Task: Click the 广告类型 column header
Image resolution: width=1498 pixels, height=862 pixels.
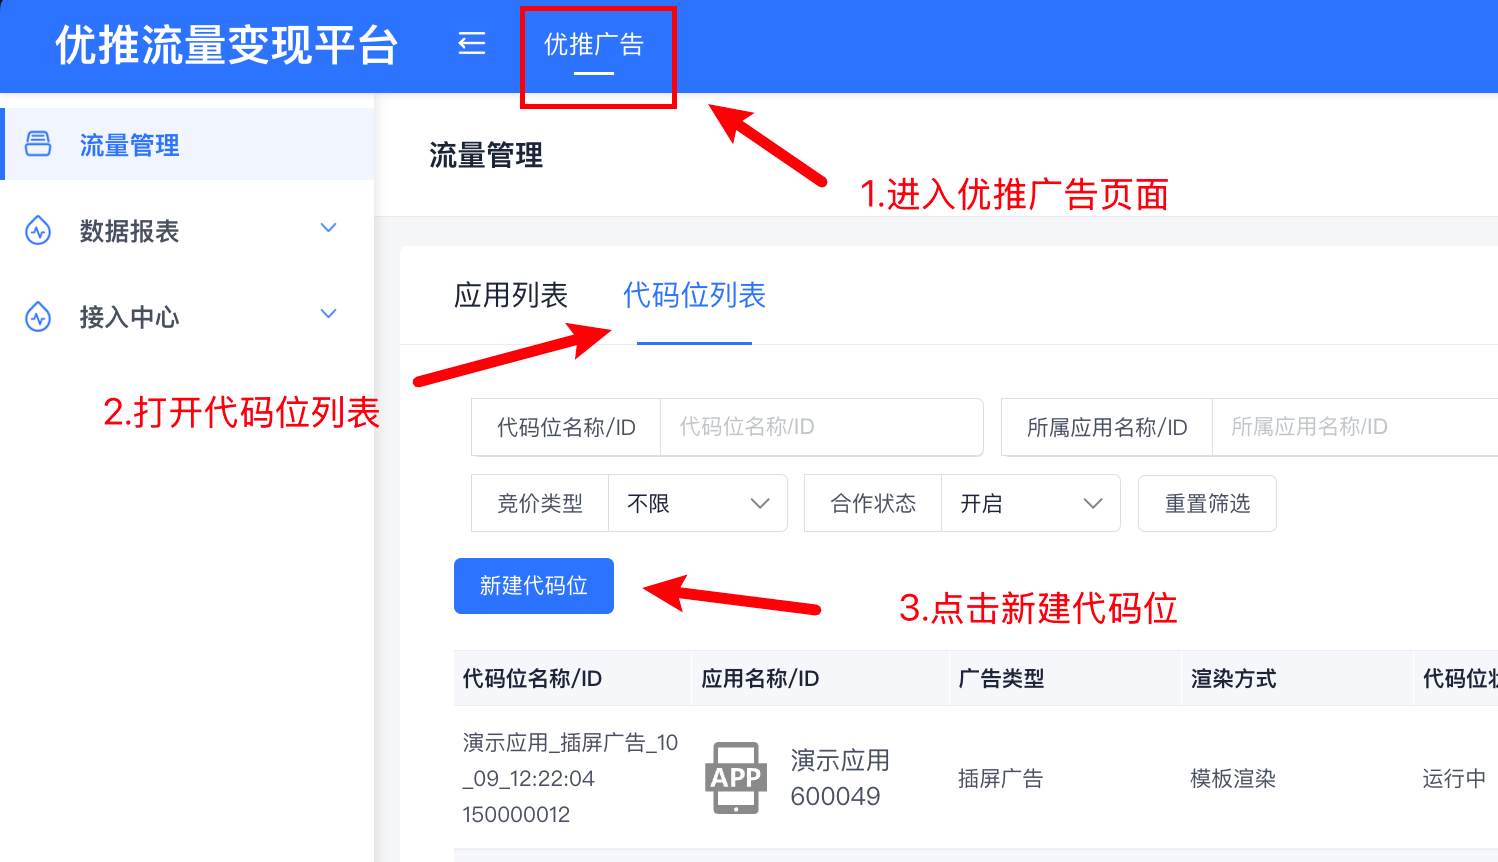Action: [1001, 678]
